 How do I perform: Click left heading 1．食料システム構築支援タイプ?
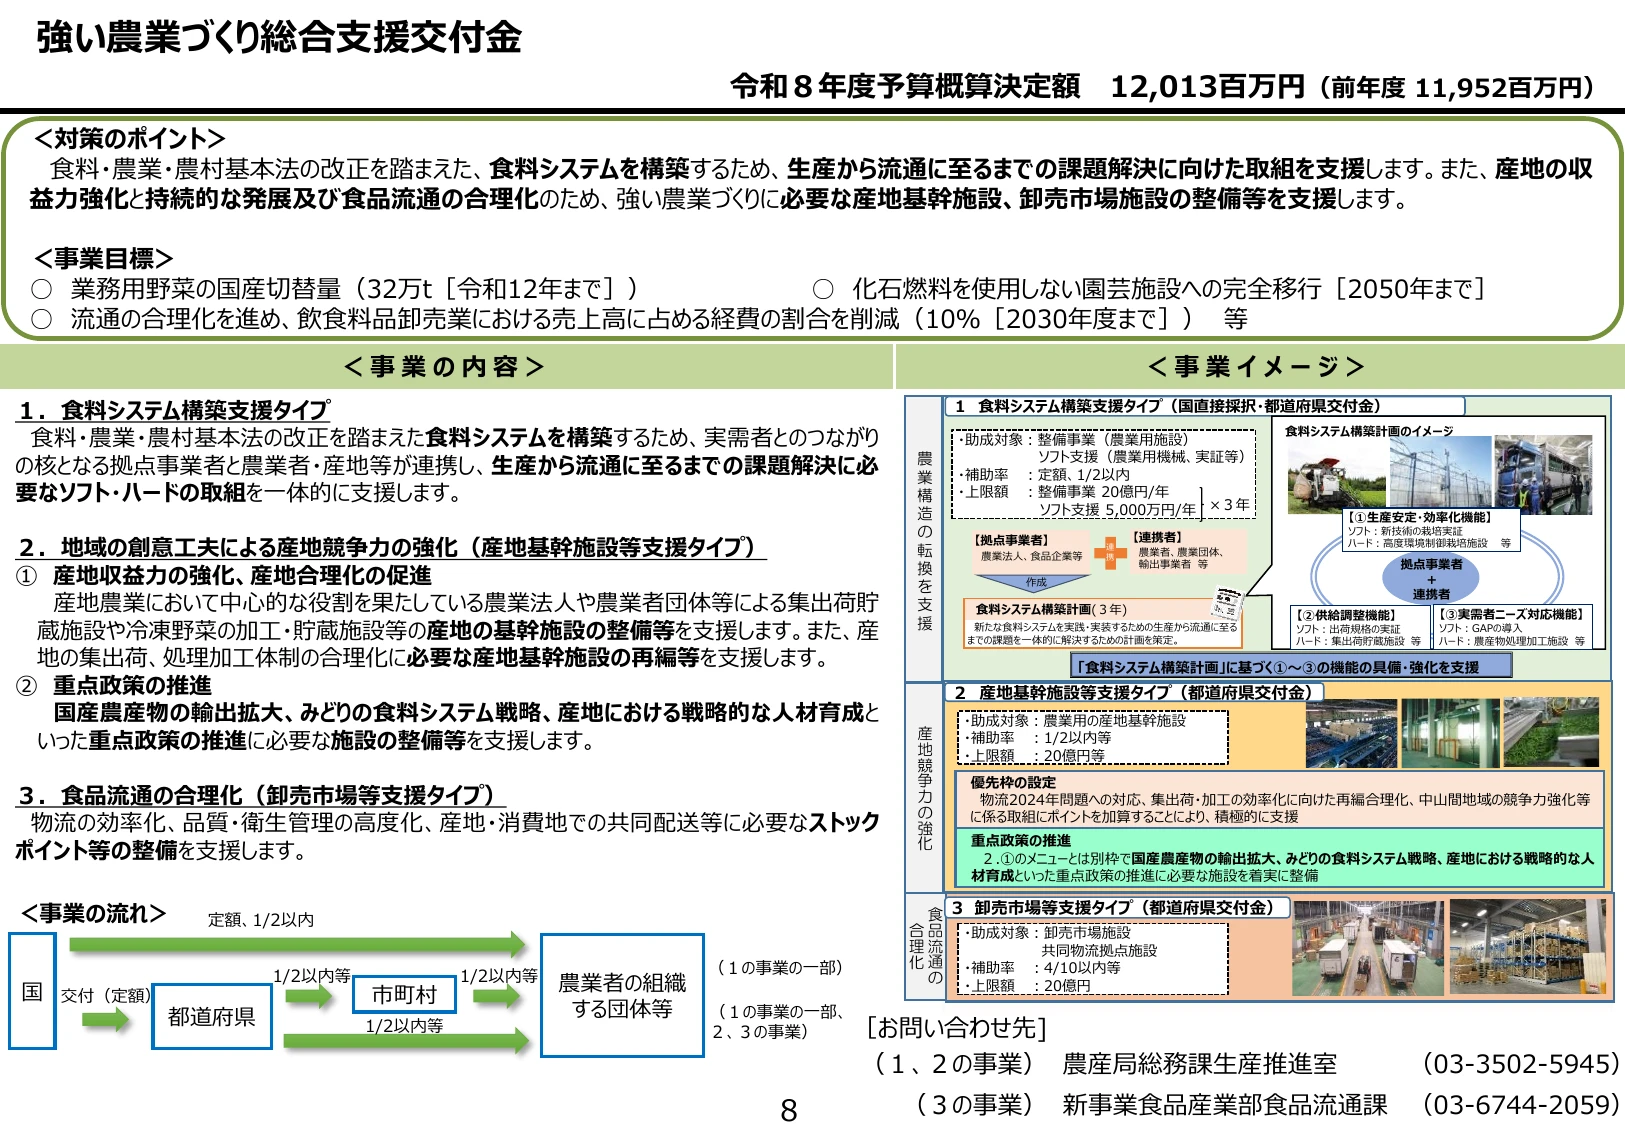click(174, 410)
